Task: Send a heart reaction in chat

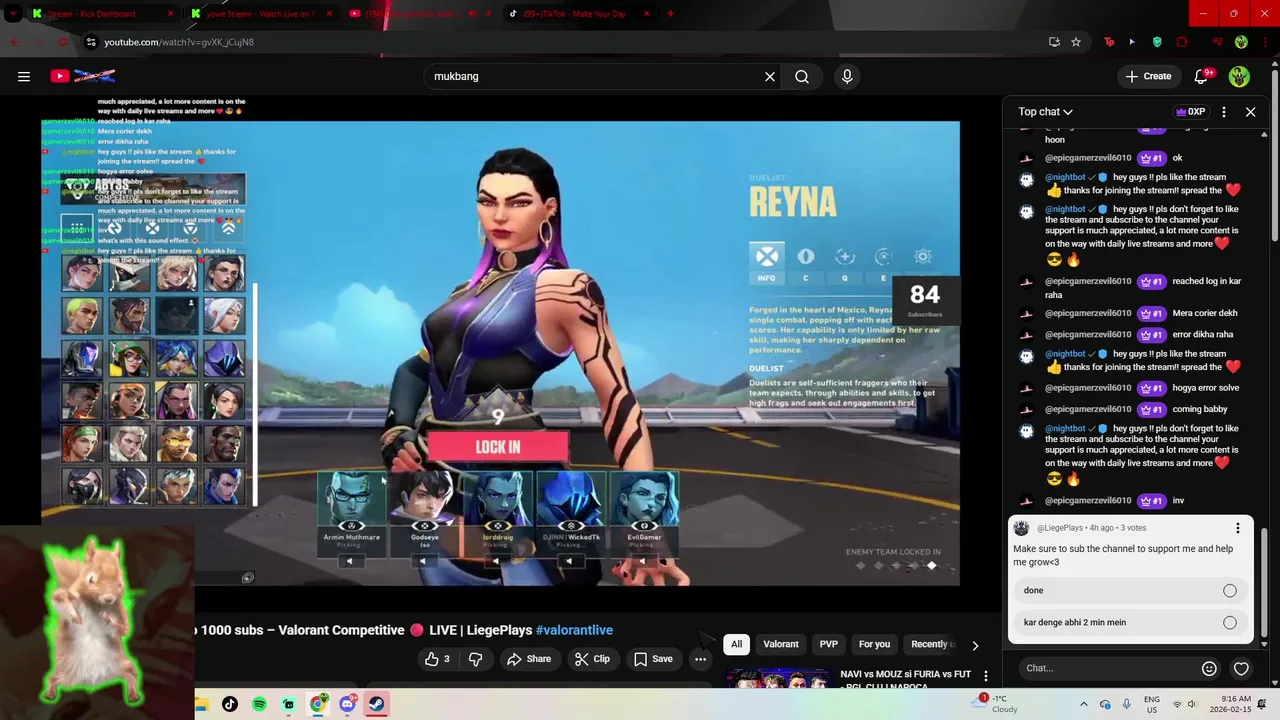Action: tap(1241, 668)
